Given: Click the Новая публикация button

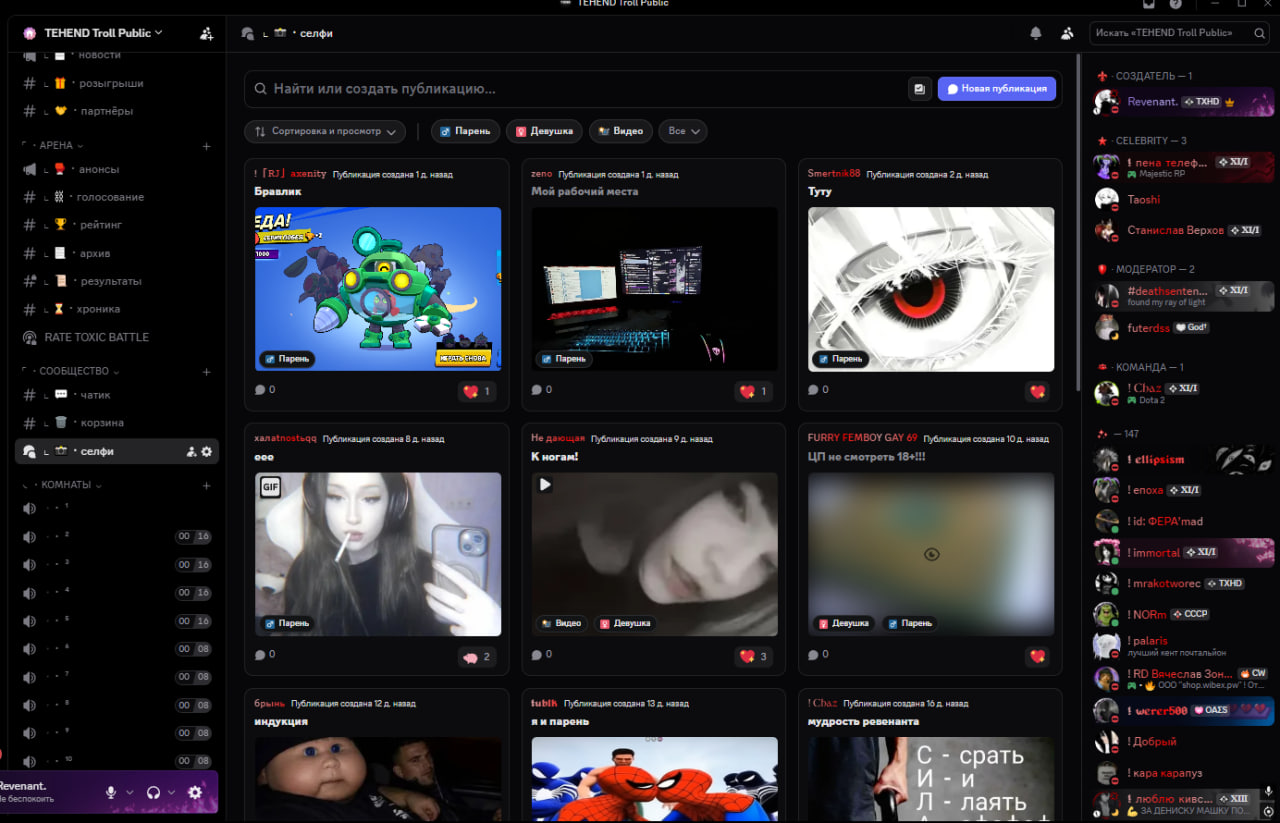Looking at the screenshot, I should coord(997,89).
